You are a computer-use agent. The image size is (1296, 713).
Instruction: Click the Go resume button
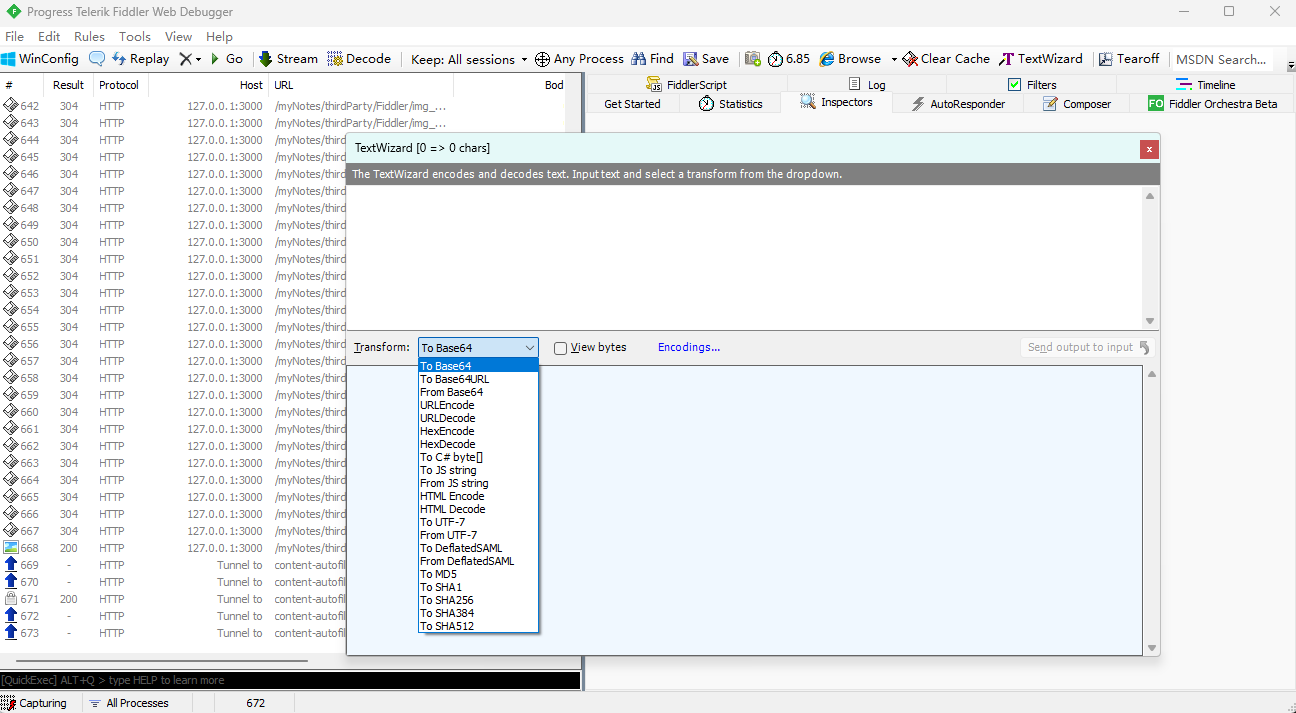coord(226,59)
